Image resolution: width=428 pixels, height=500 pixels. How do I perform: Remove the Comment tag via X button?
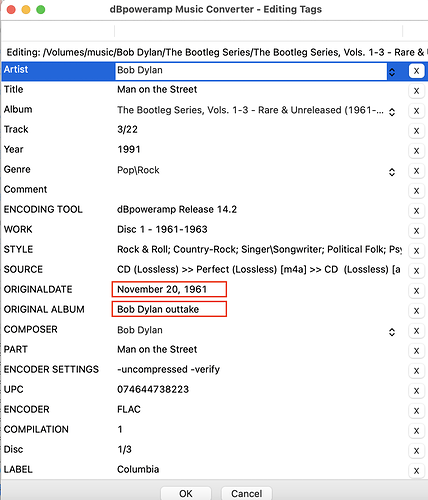pyautogui.click(x=416, y=191)
